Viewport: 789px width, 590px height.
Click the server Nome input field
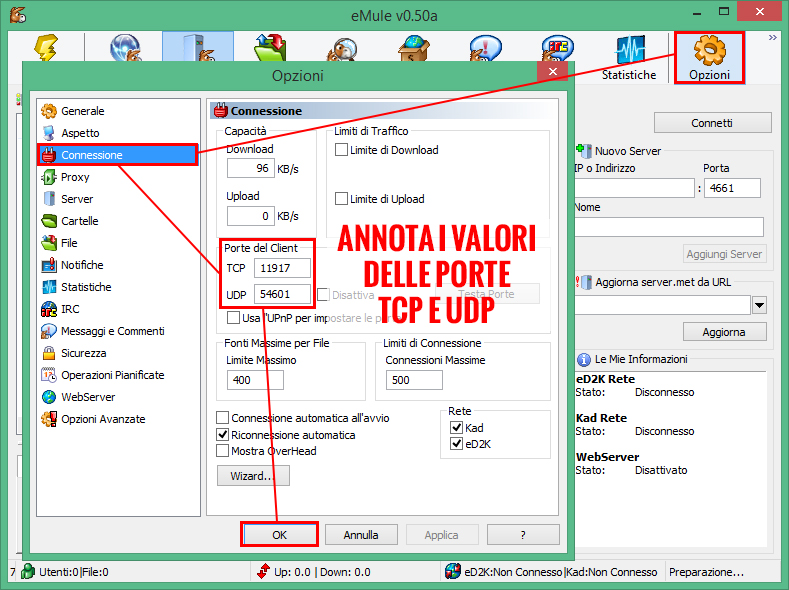(669, 227)
